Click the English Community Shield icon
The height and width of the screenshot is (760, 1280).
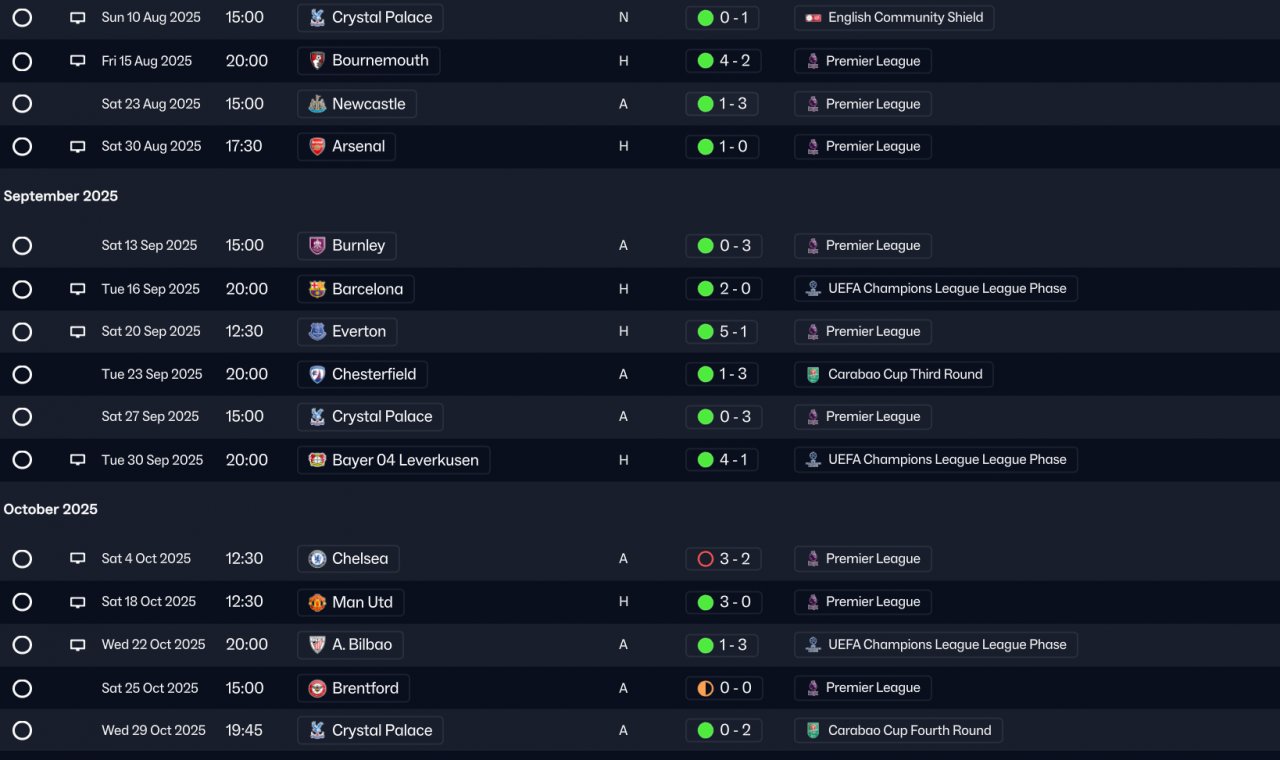tap(813, 18)
